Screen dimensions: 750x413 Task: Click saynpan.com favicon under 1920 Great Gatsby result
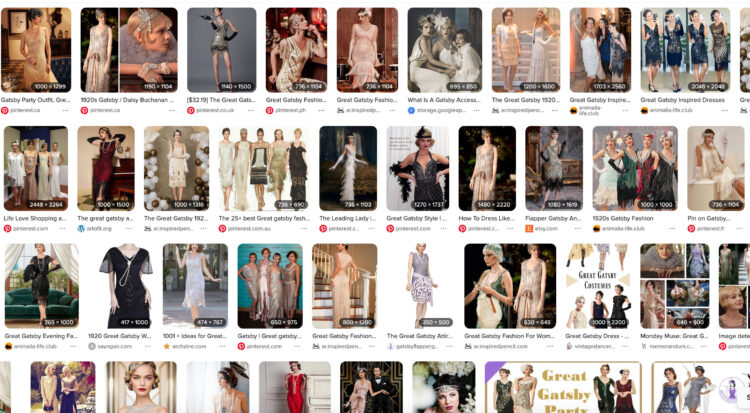[x=92, y=346]
